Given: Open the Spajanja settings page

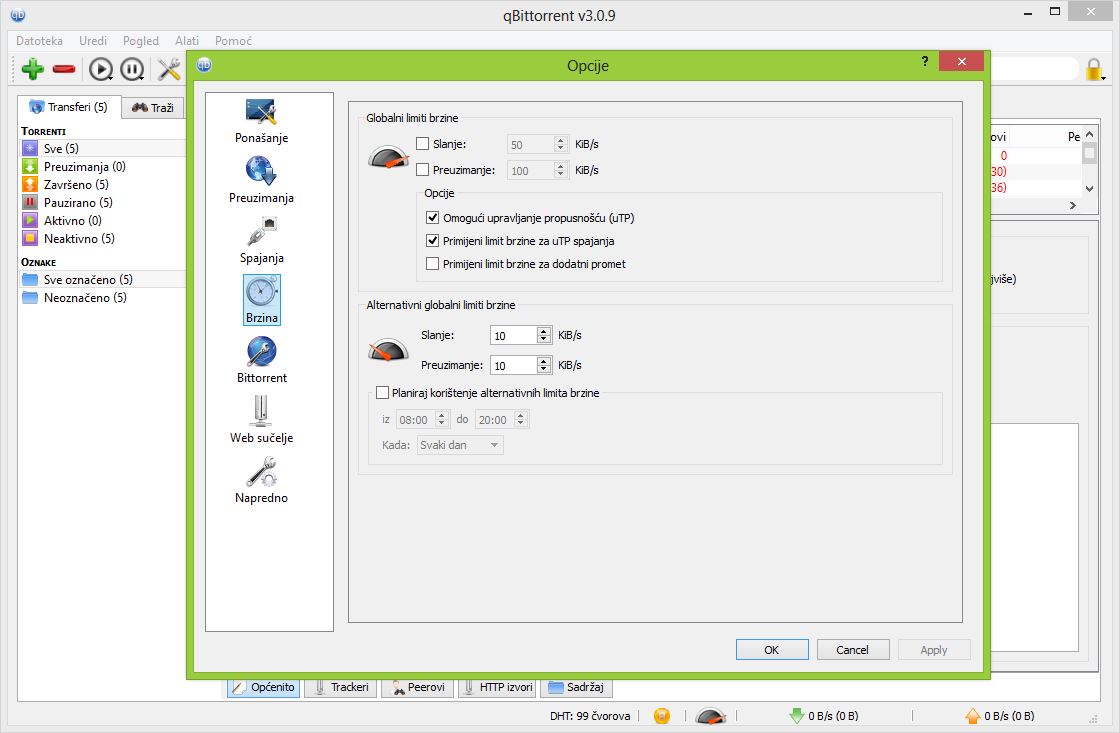Looking at the screenshot, I should pyautogui.click(x=261, y=241).
